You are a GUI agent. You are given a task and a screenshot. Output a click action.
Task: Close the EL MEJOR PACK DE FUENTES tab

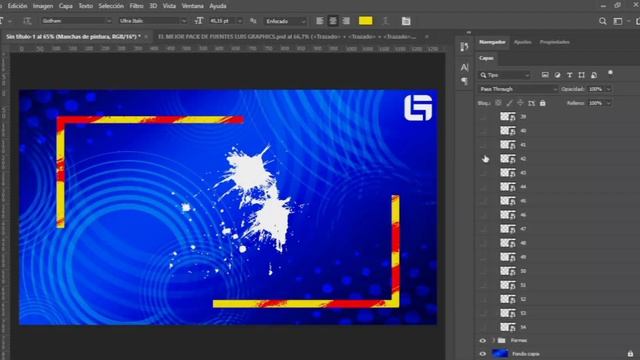(x=427, y=37)
